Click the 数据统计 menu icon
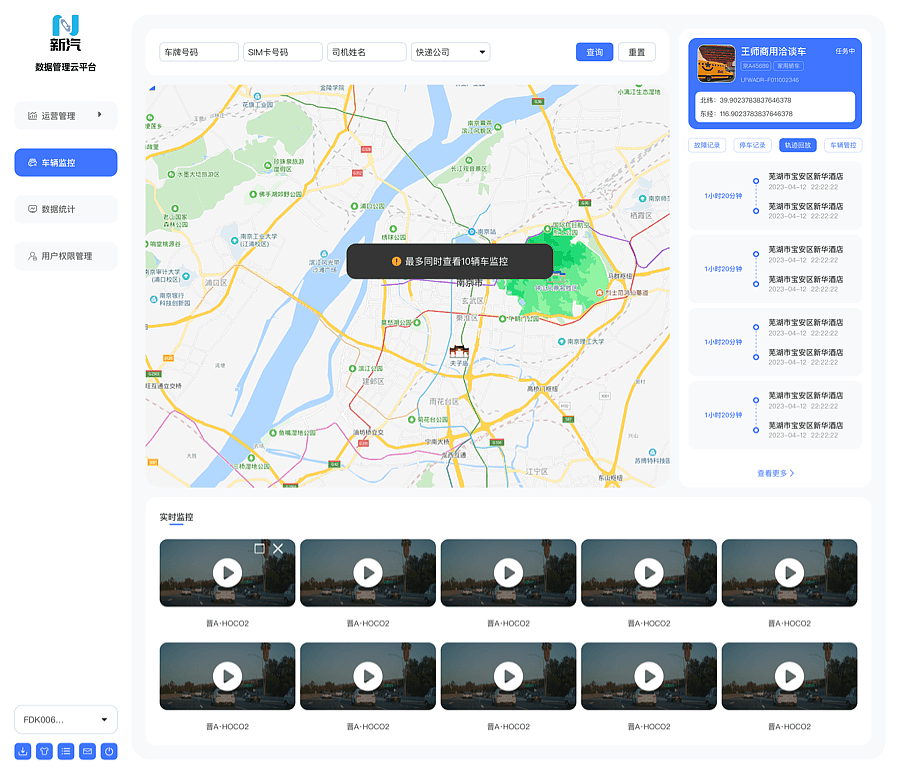 click(33, 209)
